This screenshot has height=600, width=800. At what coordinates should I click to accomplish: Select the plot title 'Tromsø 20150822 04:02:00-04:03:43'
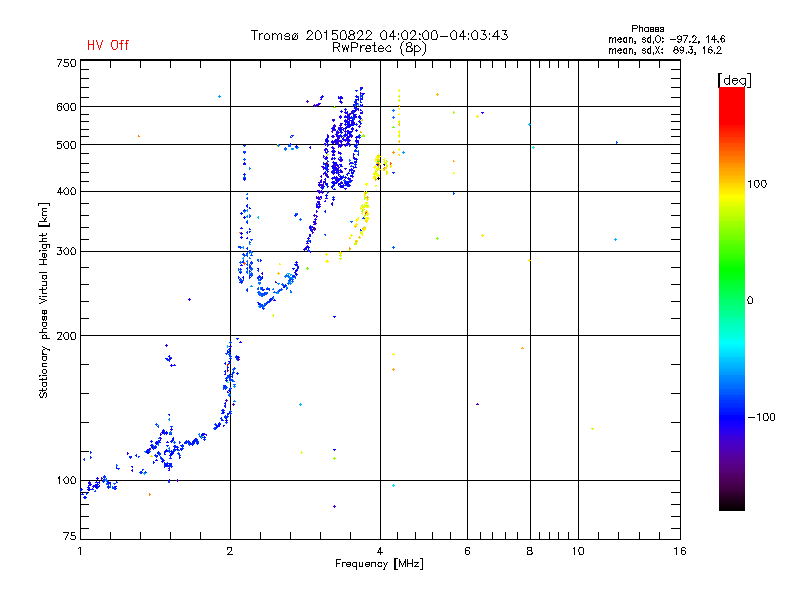coord(379,35)
